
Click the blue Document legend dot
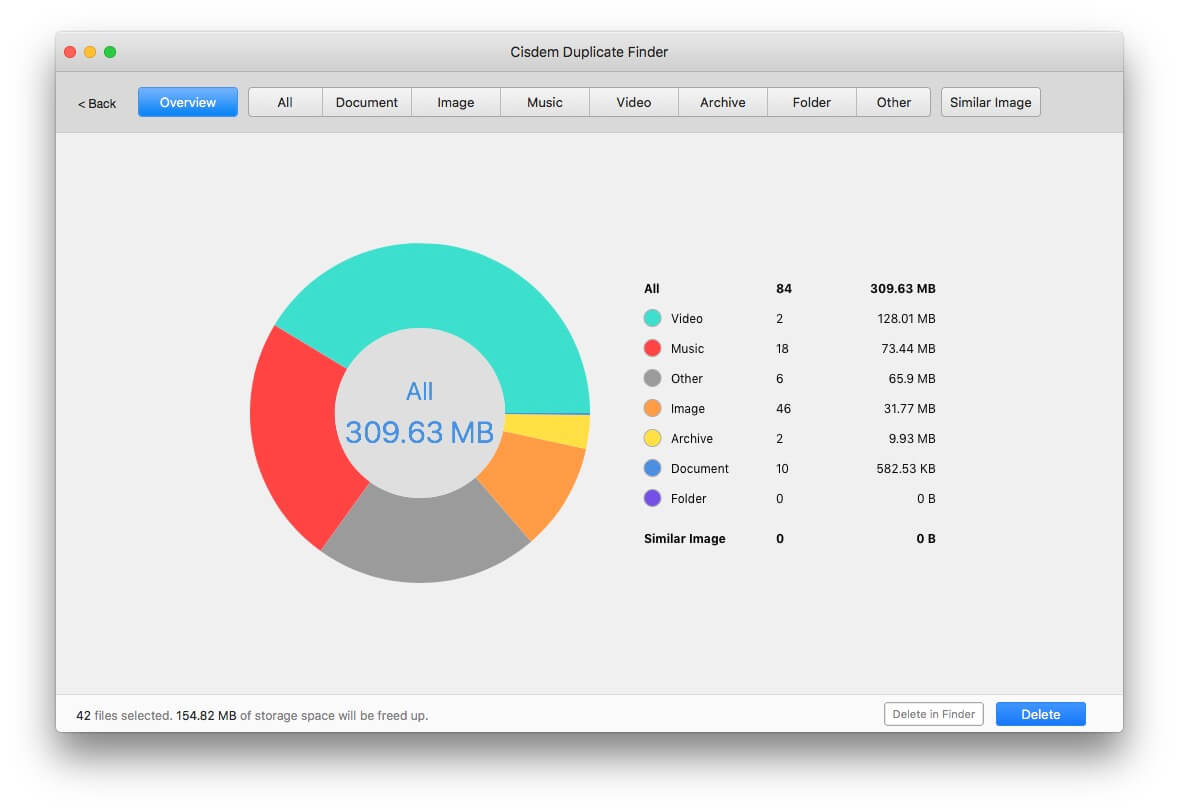[653, 468]
